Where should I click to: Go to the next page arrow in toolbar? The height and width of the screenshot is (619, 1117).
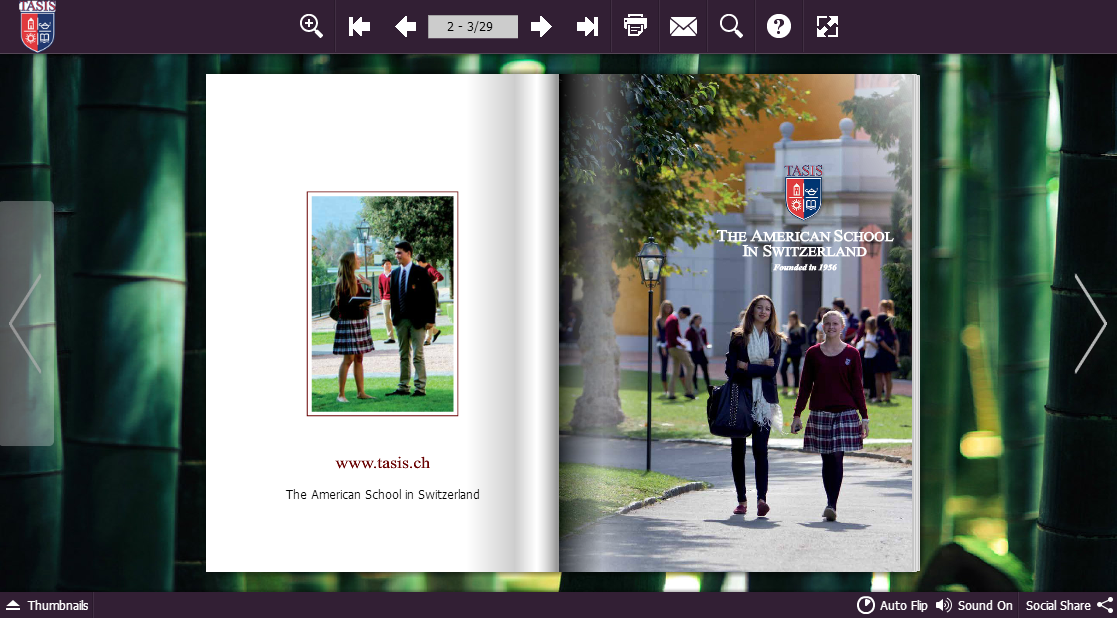pos(541,27)
